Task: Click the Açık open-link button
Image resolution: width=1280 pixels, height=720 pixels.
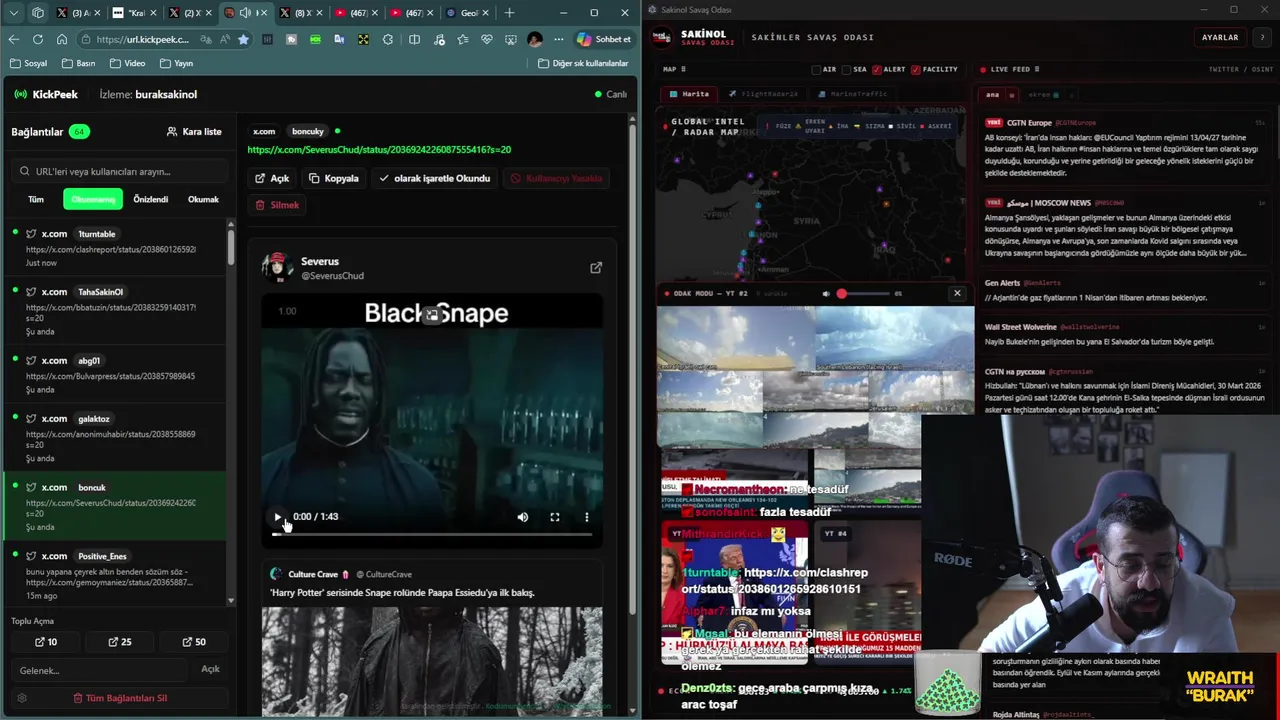Action: pos(272,178)
